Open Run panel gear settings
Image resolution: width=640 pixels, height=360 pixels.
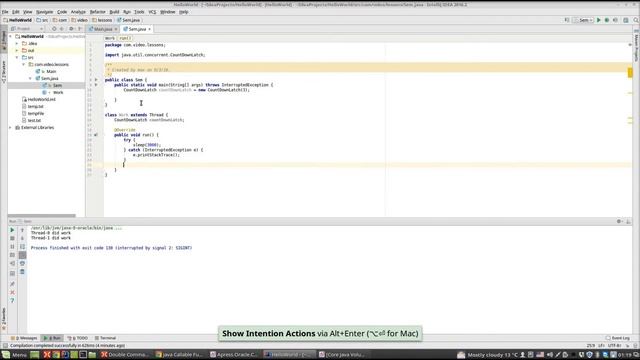619,221
